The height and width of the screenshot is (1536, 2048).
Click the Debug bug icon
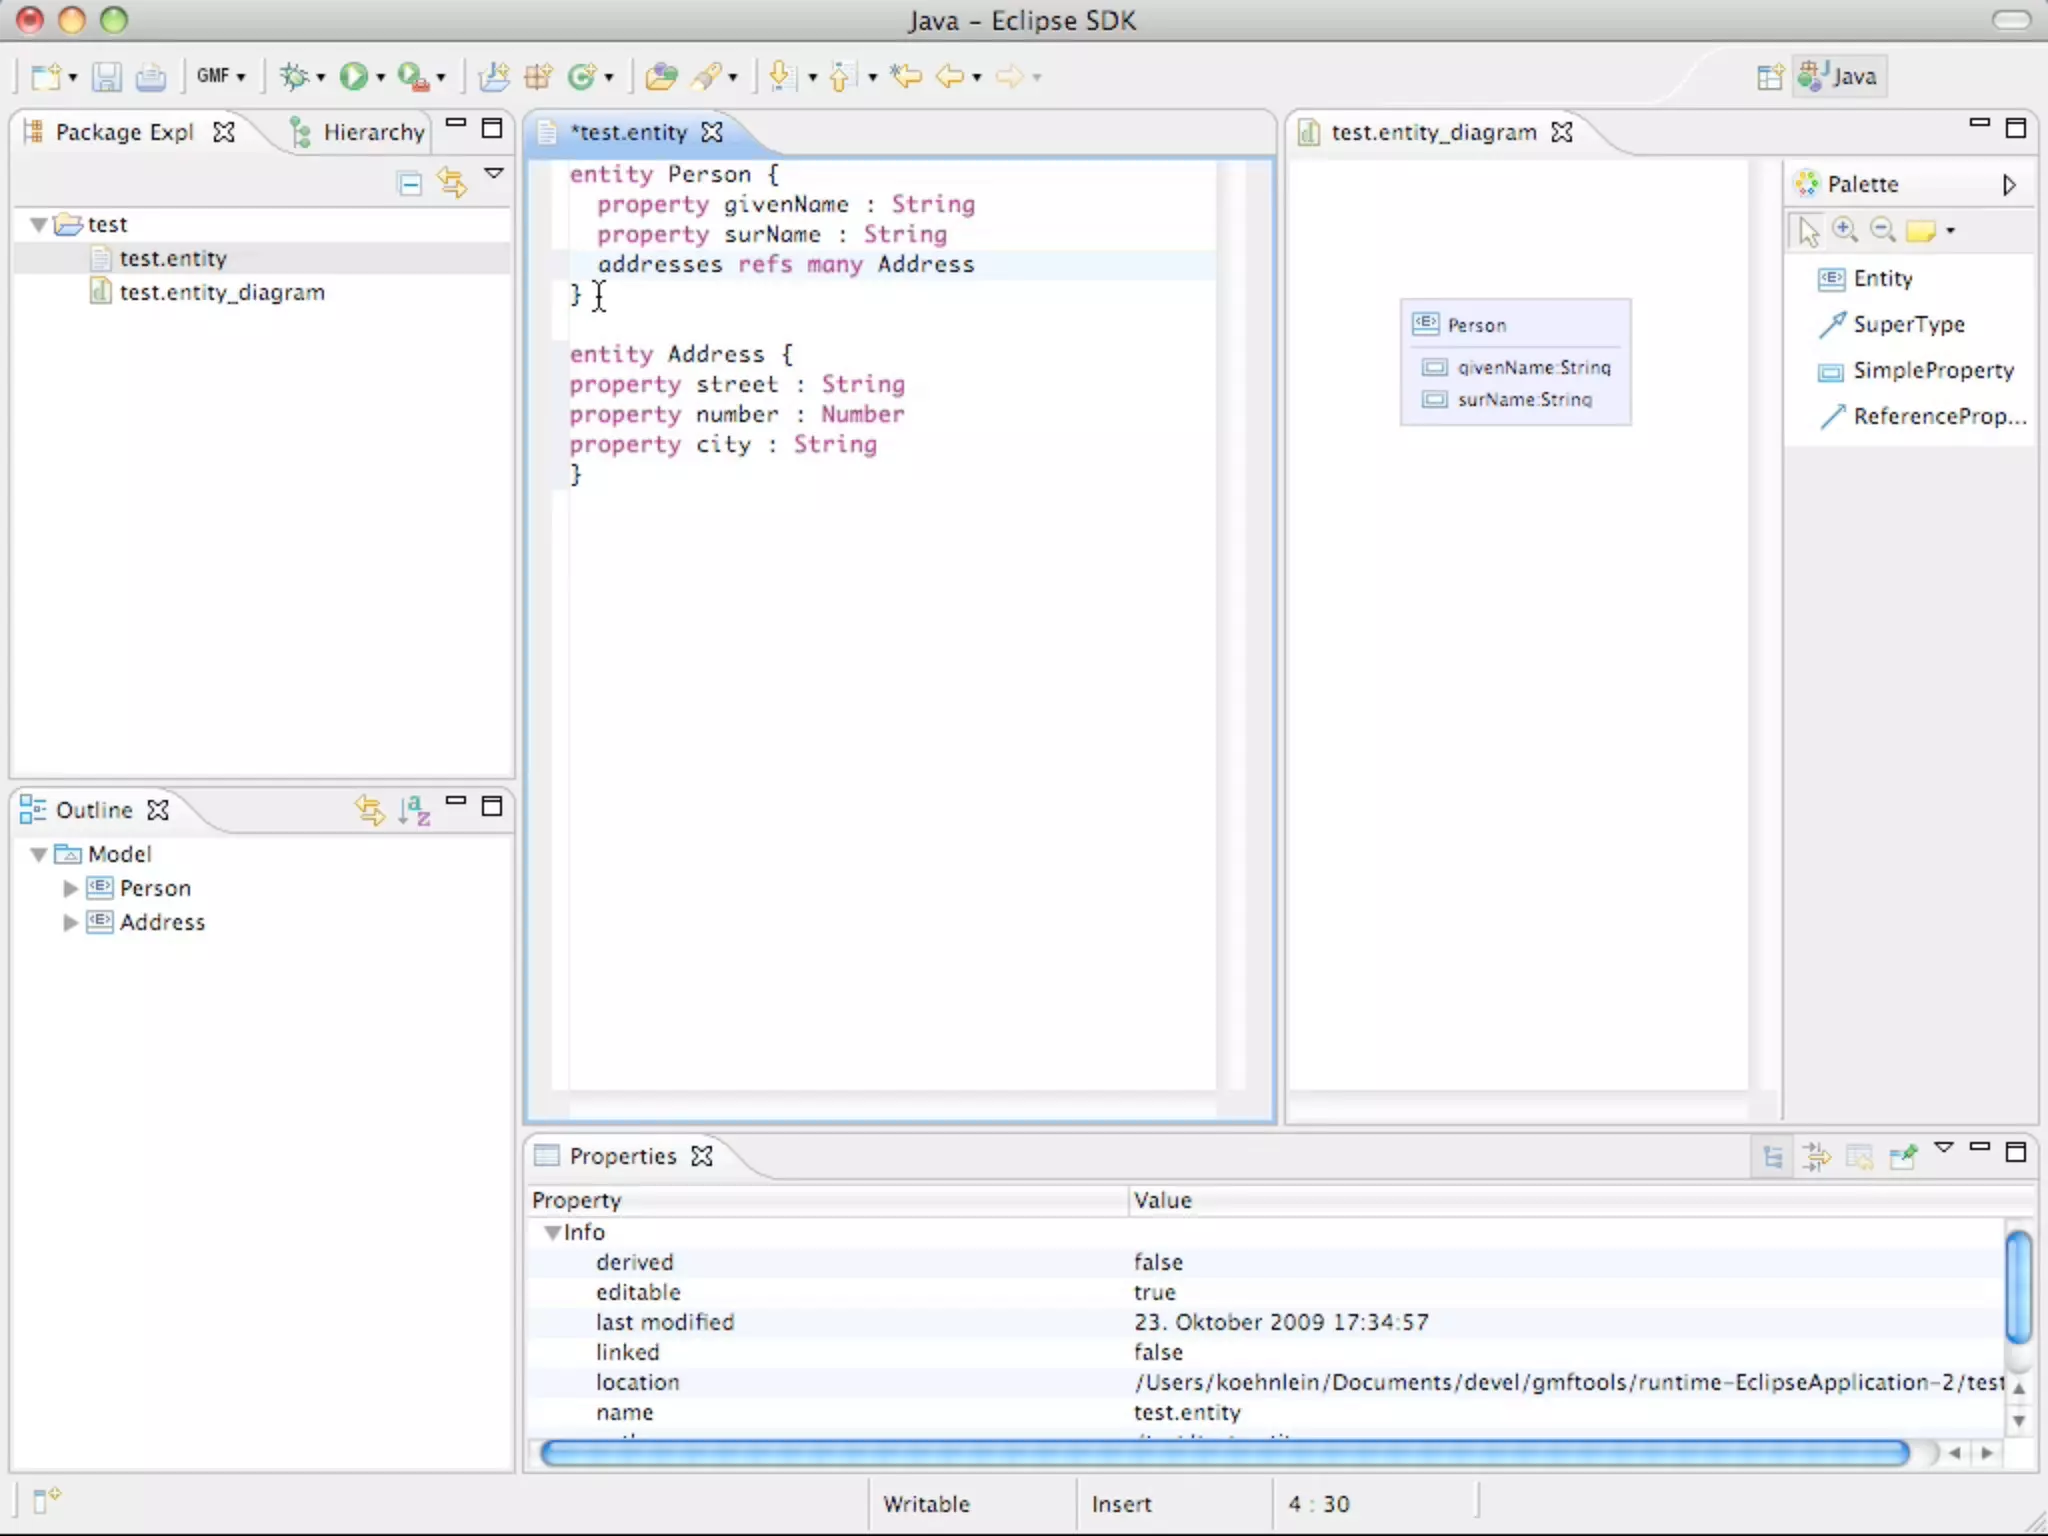pos(294,76)
